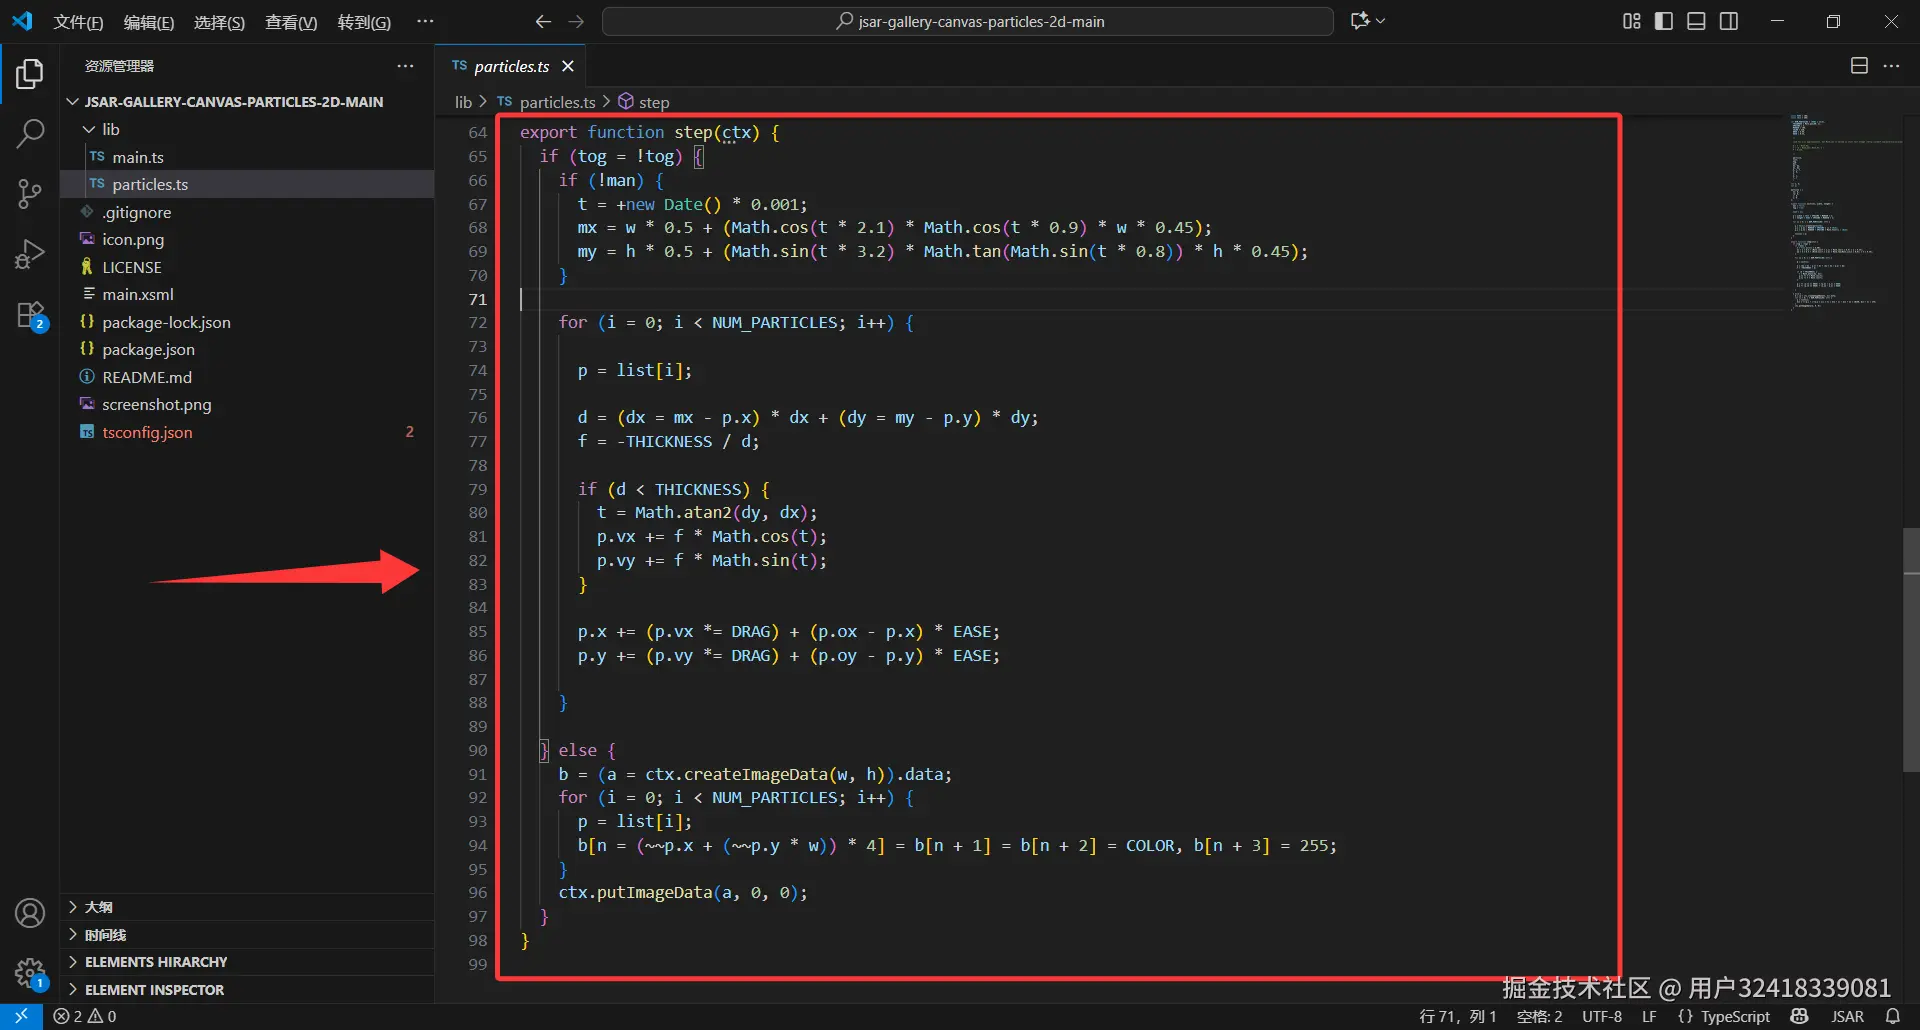
Task: Toggle the secondary side bar visibility
Action: click(1729, 21)
